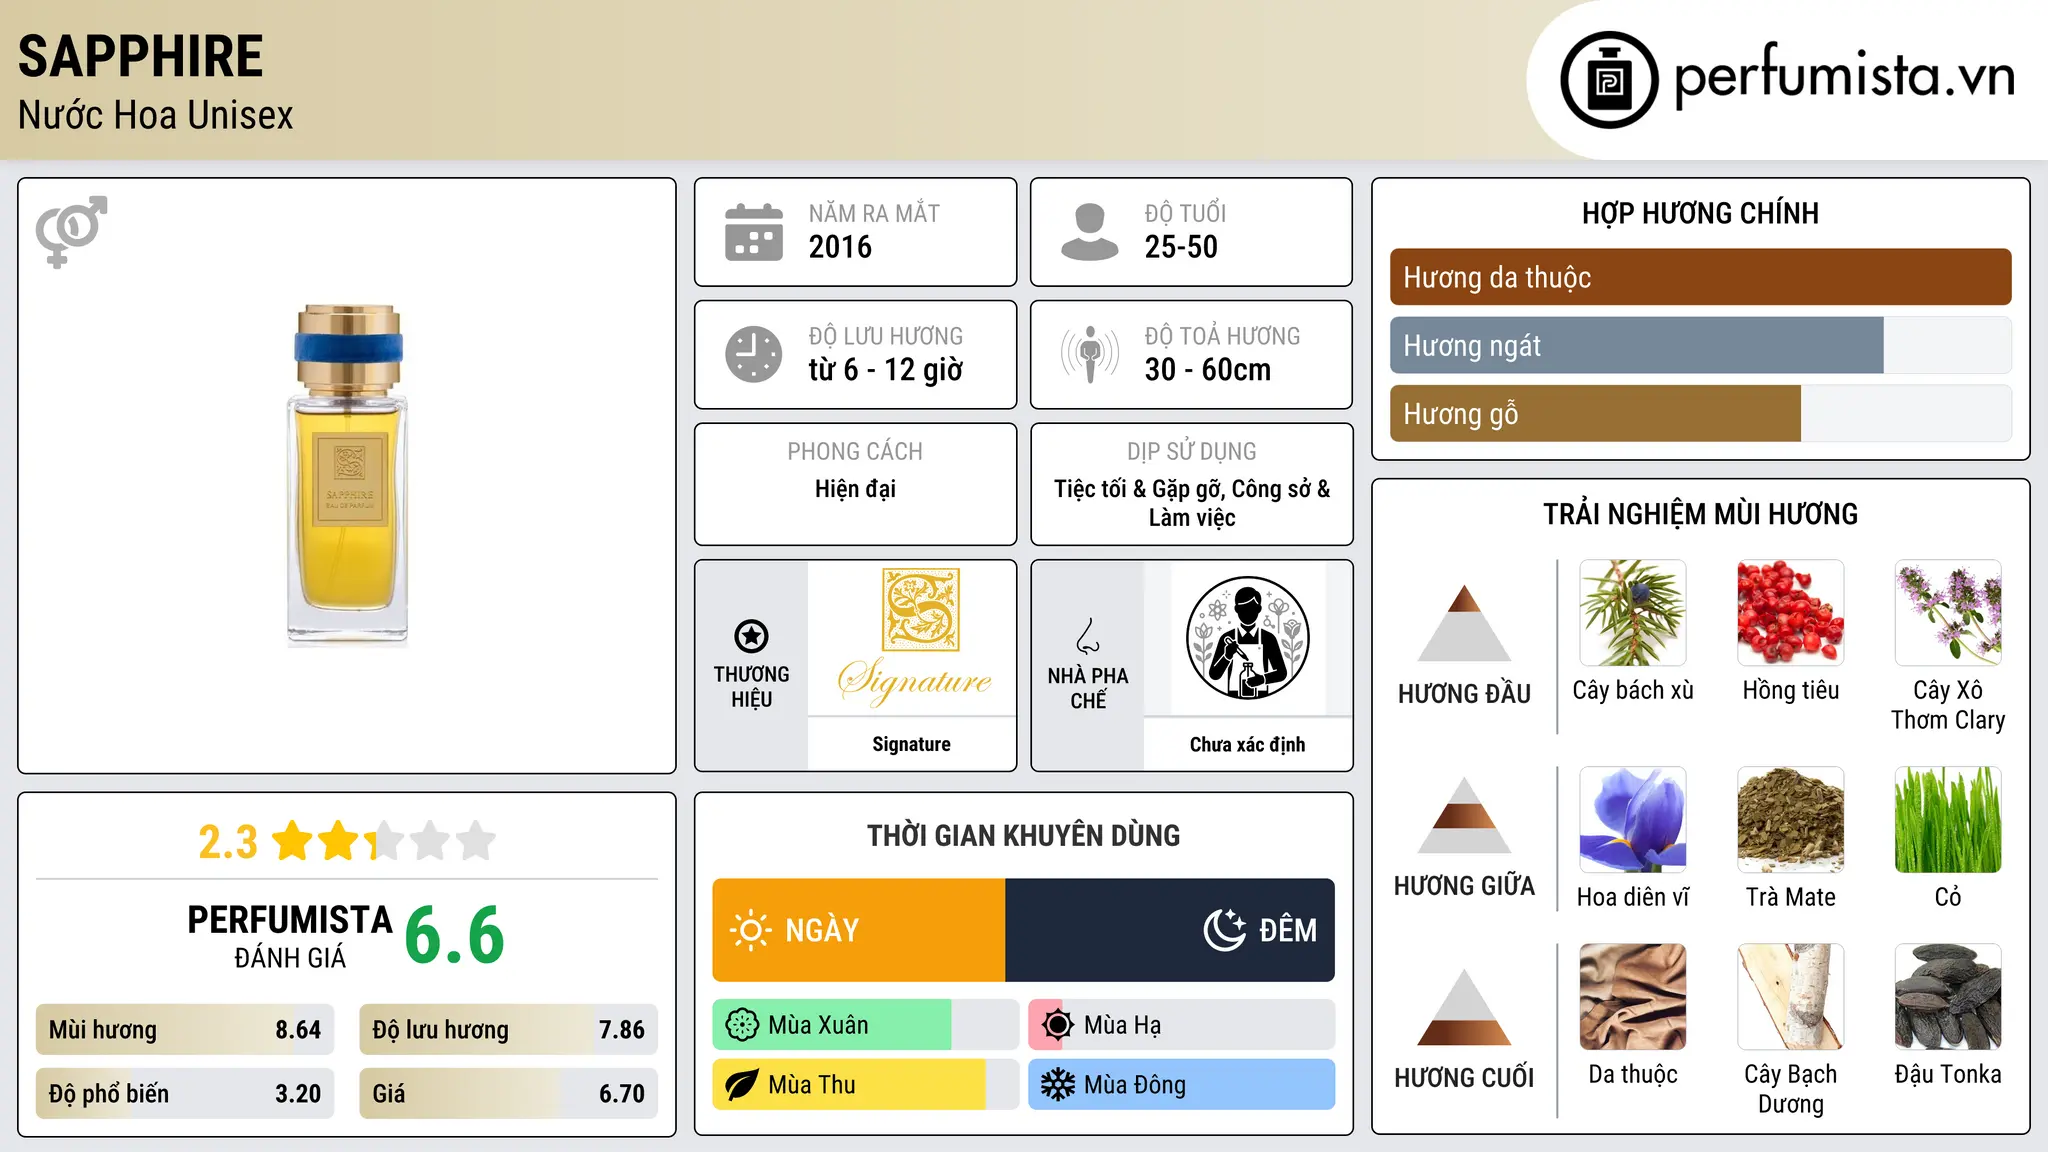
Task: Click the sun icon for Mùa Hạ
Action: pos(1058,1025)
